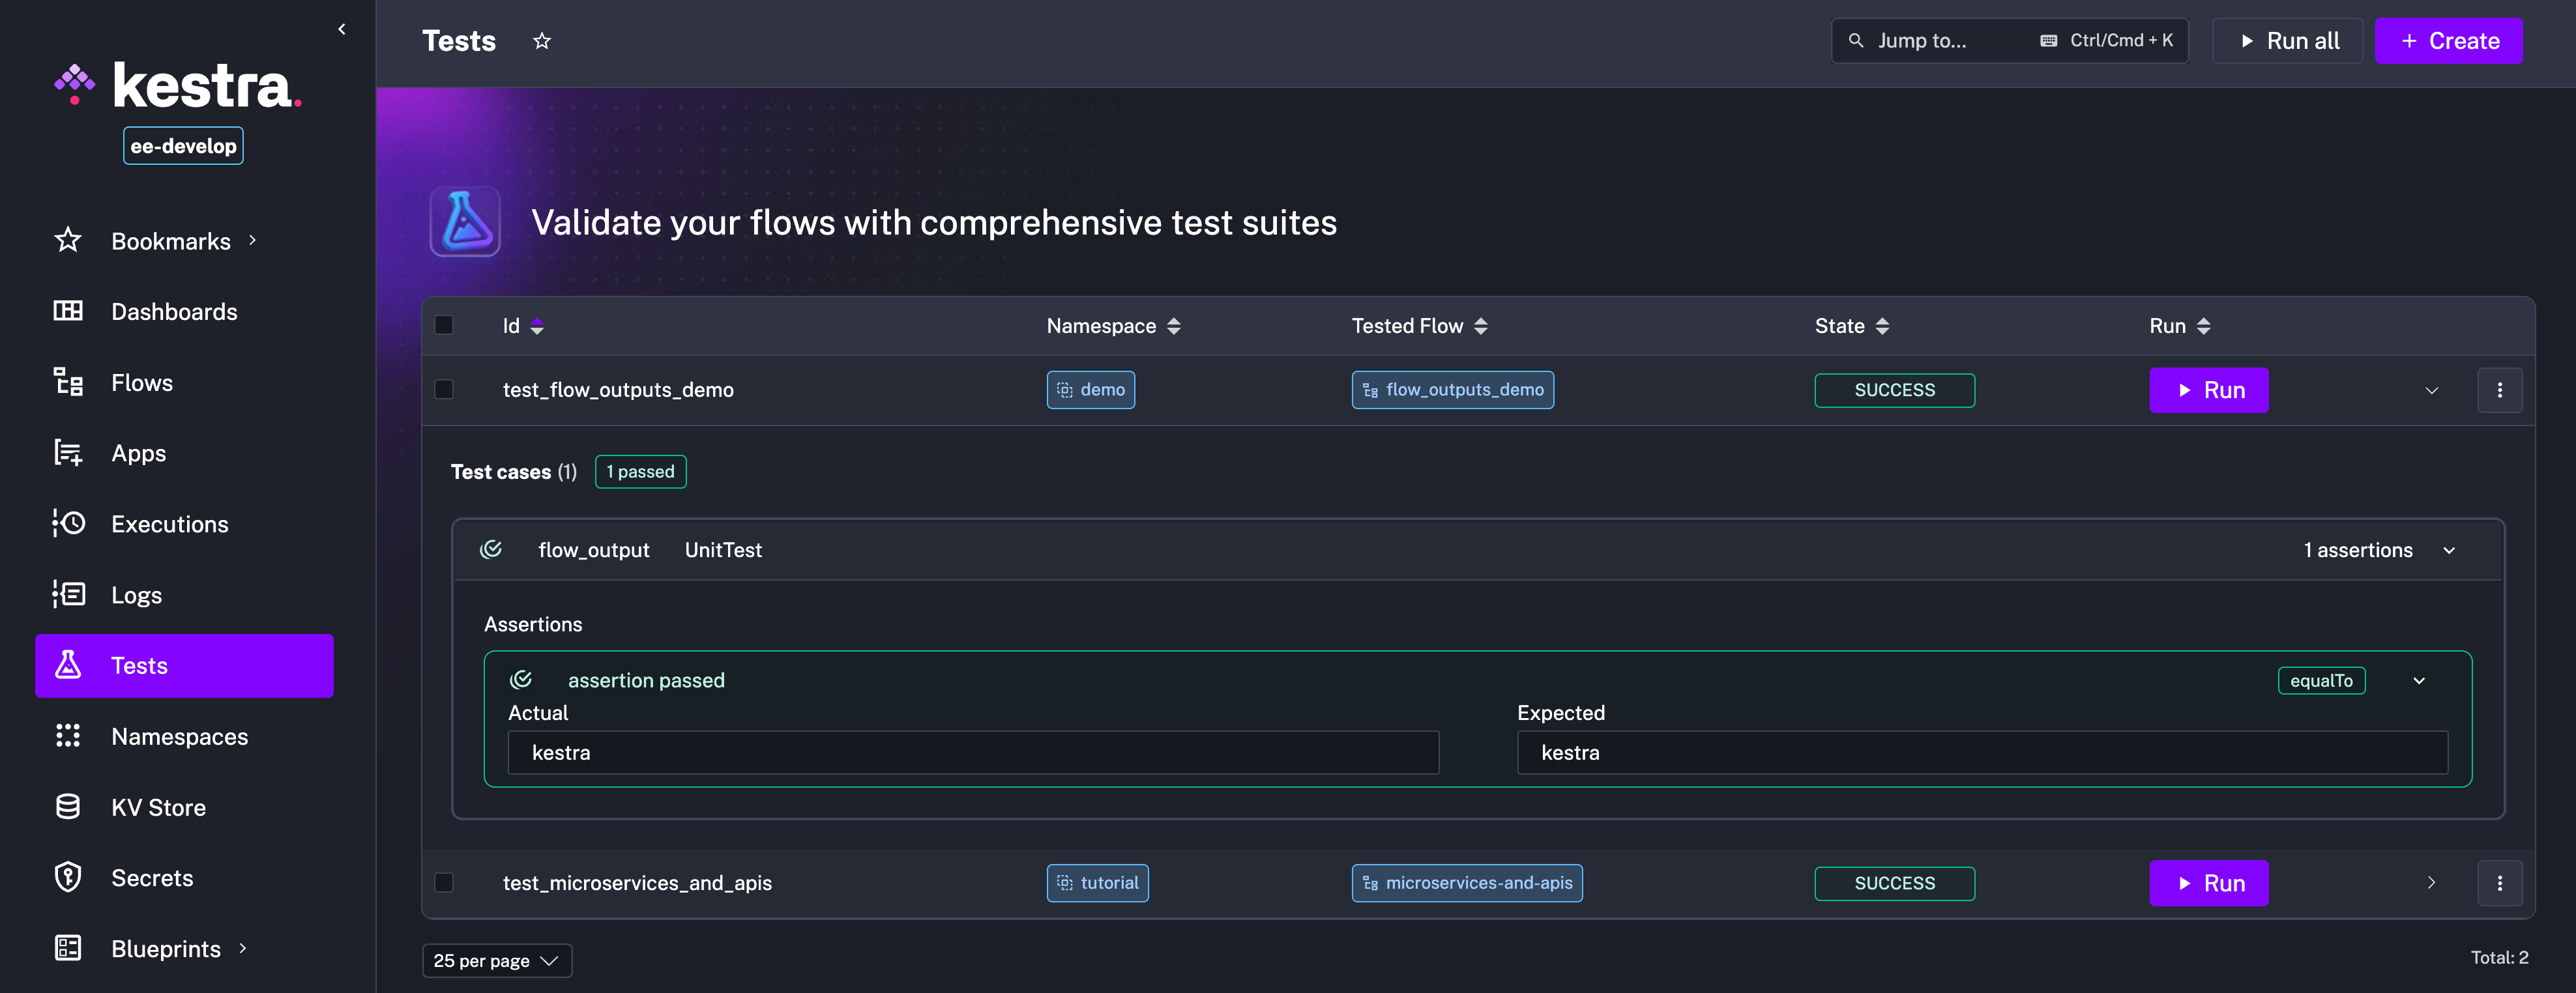Open the flow_outputs_demo flow link
Image resolution: width=2576 pixels, height=993 pixels.
point(1452,390)
